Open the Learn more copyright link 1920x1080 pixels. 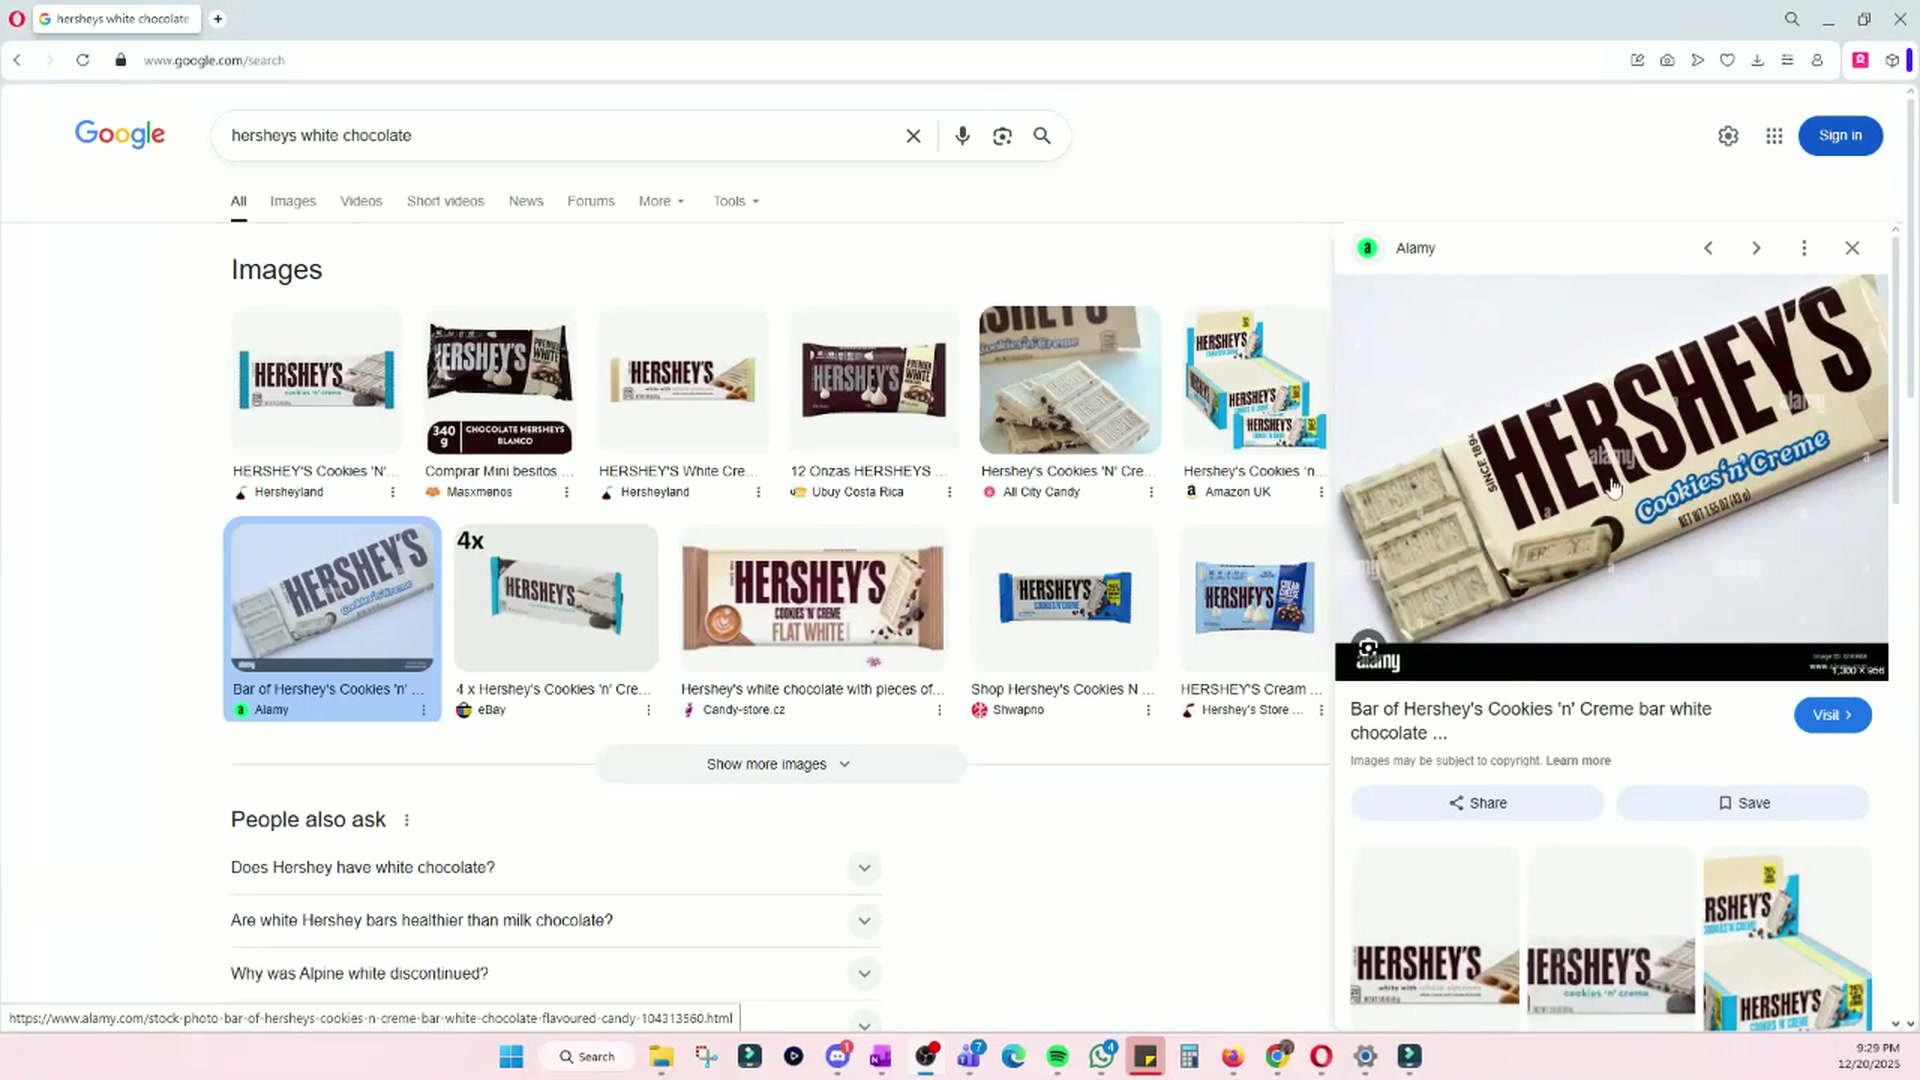(x=1578, y=761)
